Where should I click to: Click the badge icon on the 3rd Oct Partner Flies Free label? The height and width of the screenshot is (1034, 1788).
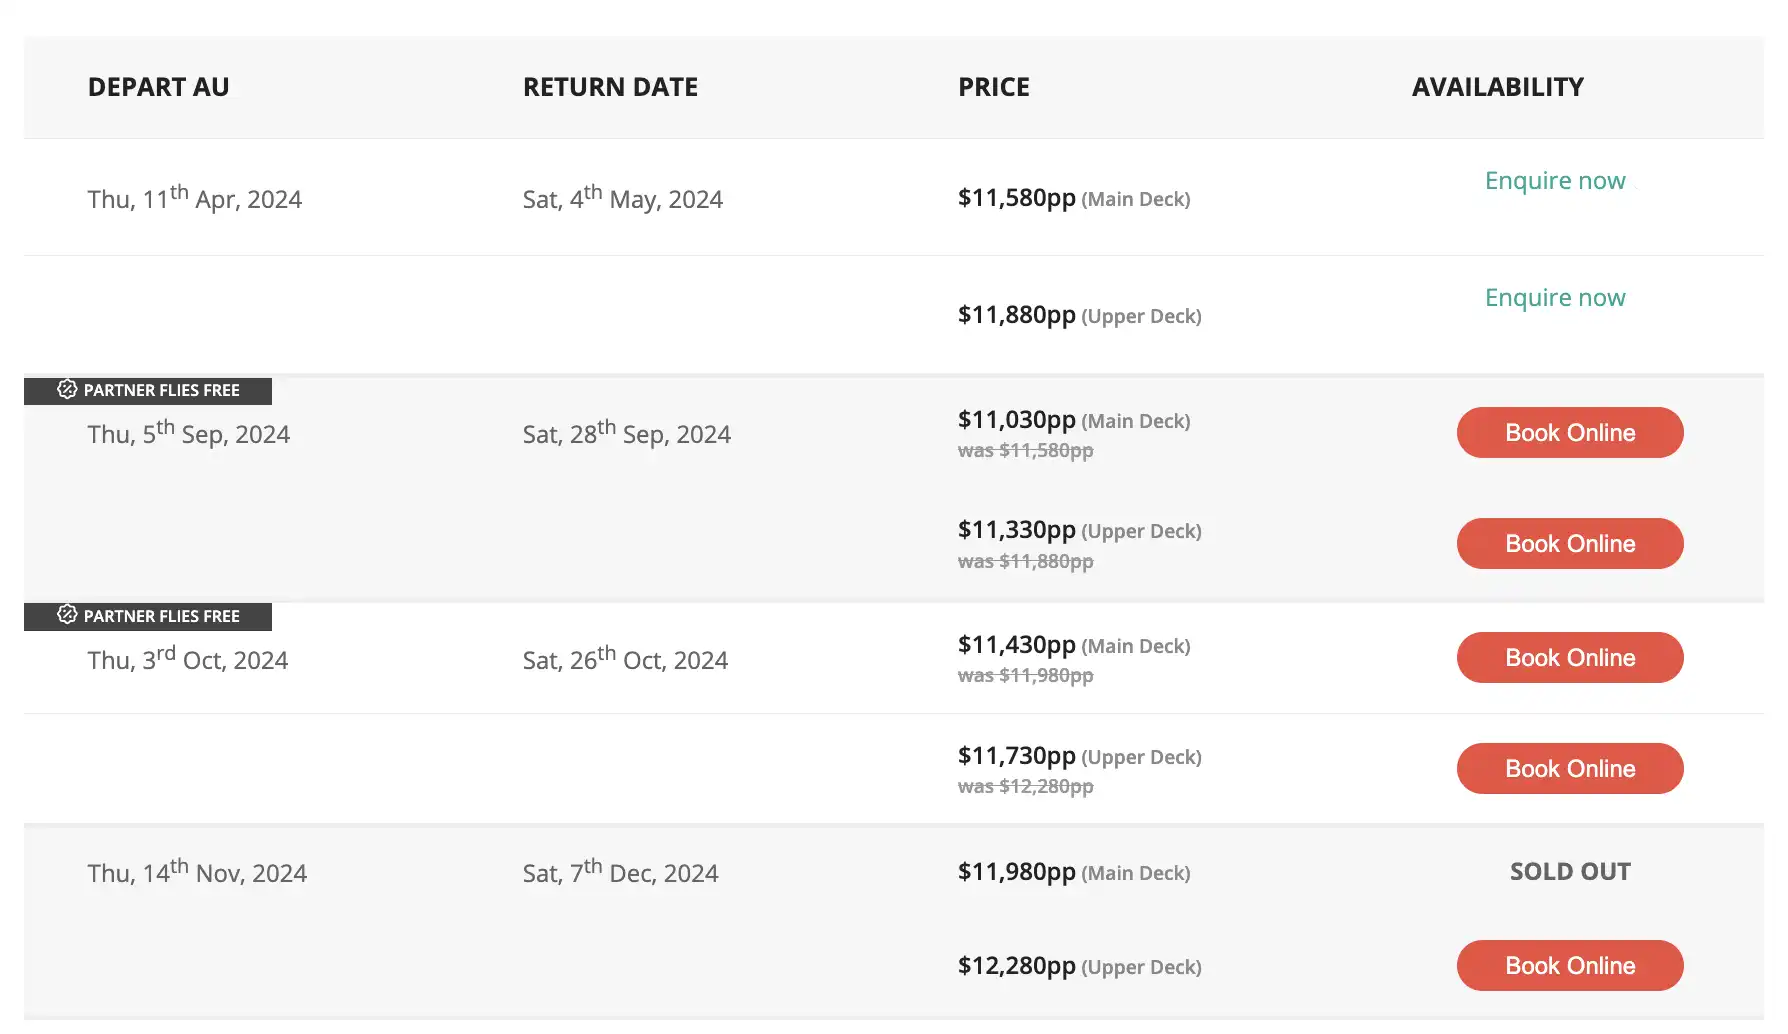tap(67, 615)
